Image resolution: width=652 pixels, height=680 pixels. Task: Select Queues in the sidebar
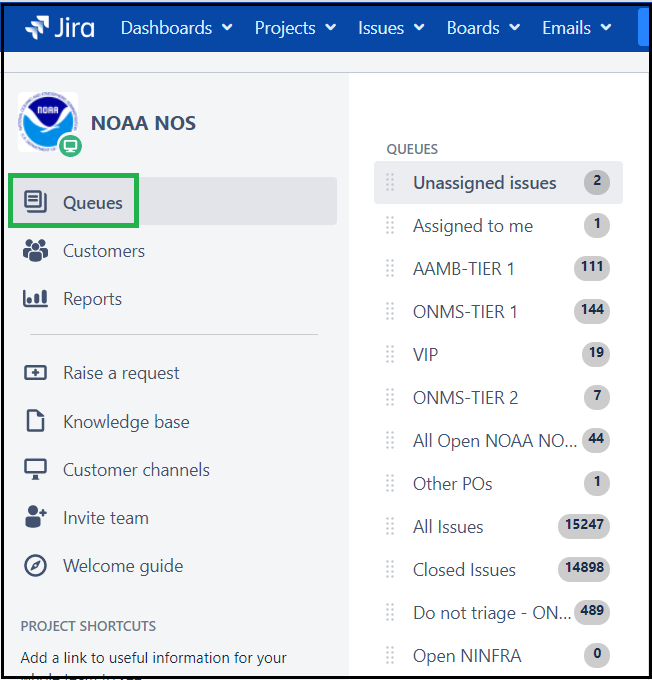tap(174, 201)
